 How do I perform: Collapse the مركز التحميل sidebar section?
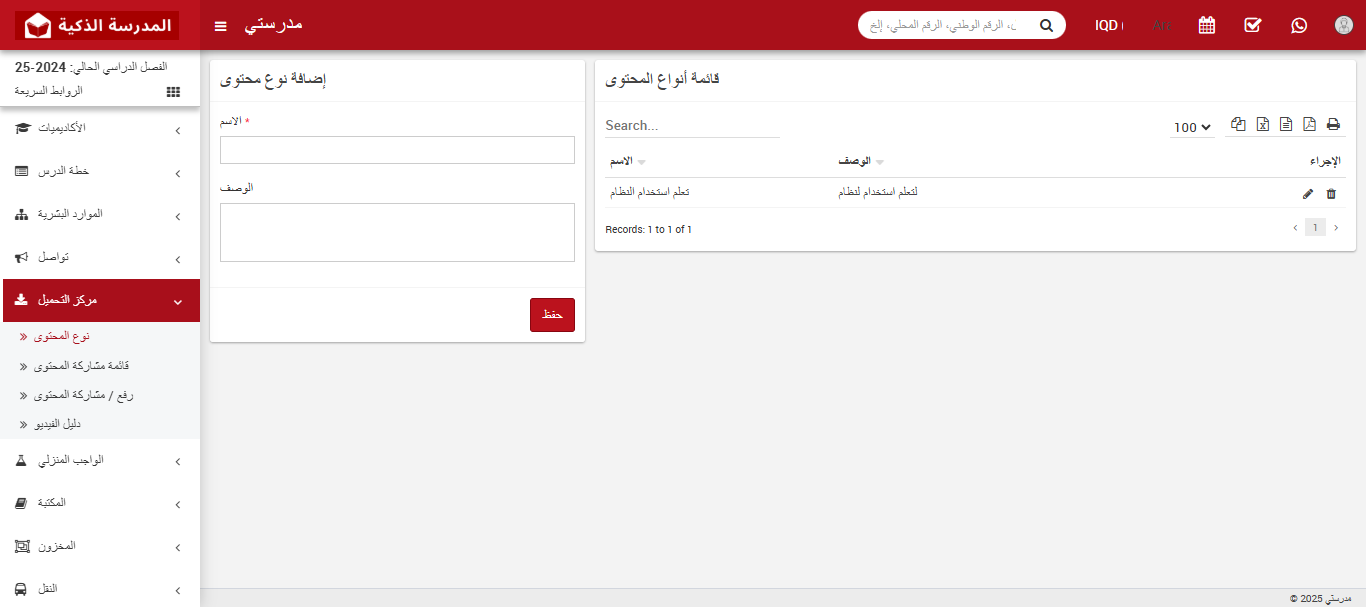[x=100, y=300]
